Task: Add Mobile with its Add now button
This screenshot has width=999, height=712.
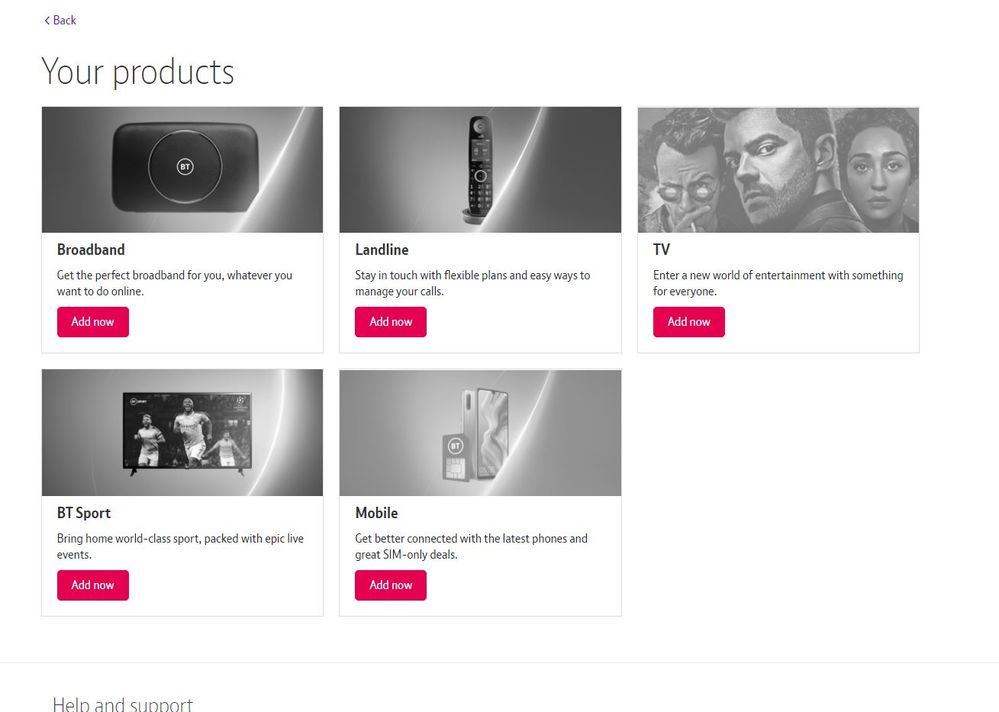Action: pyautogui.click(x=391, y=585)
